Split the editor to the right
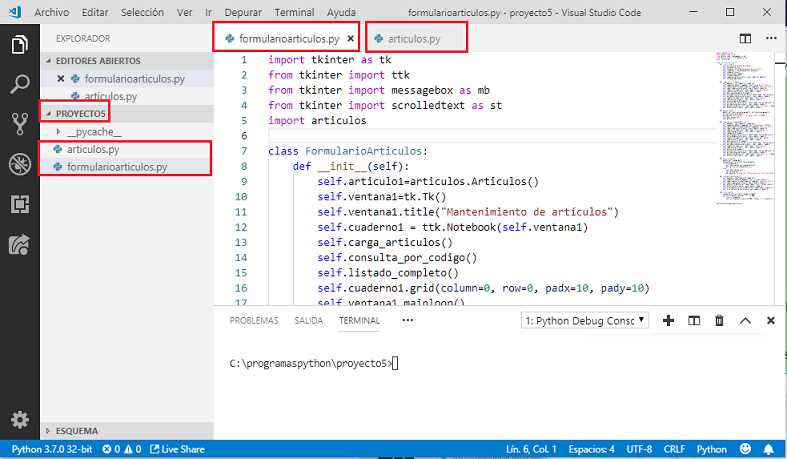The width and height of the screenshot is (787, 459). pyautogui.click(x=745, y=39)
